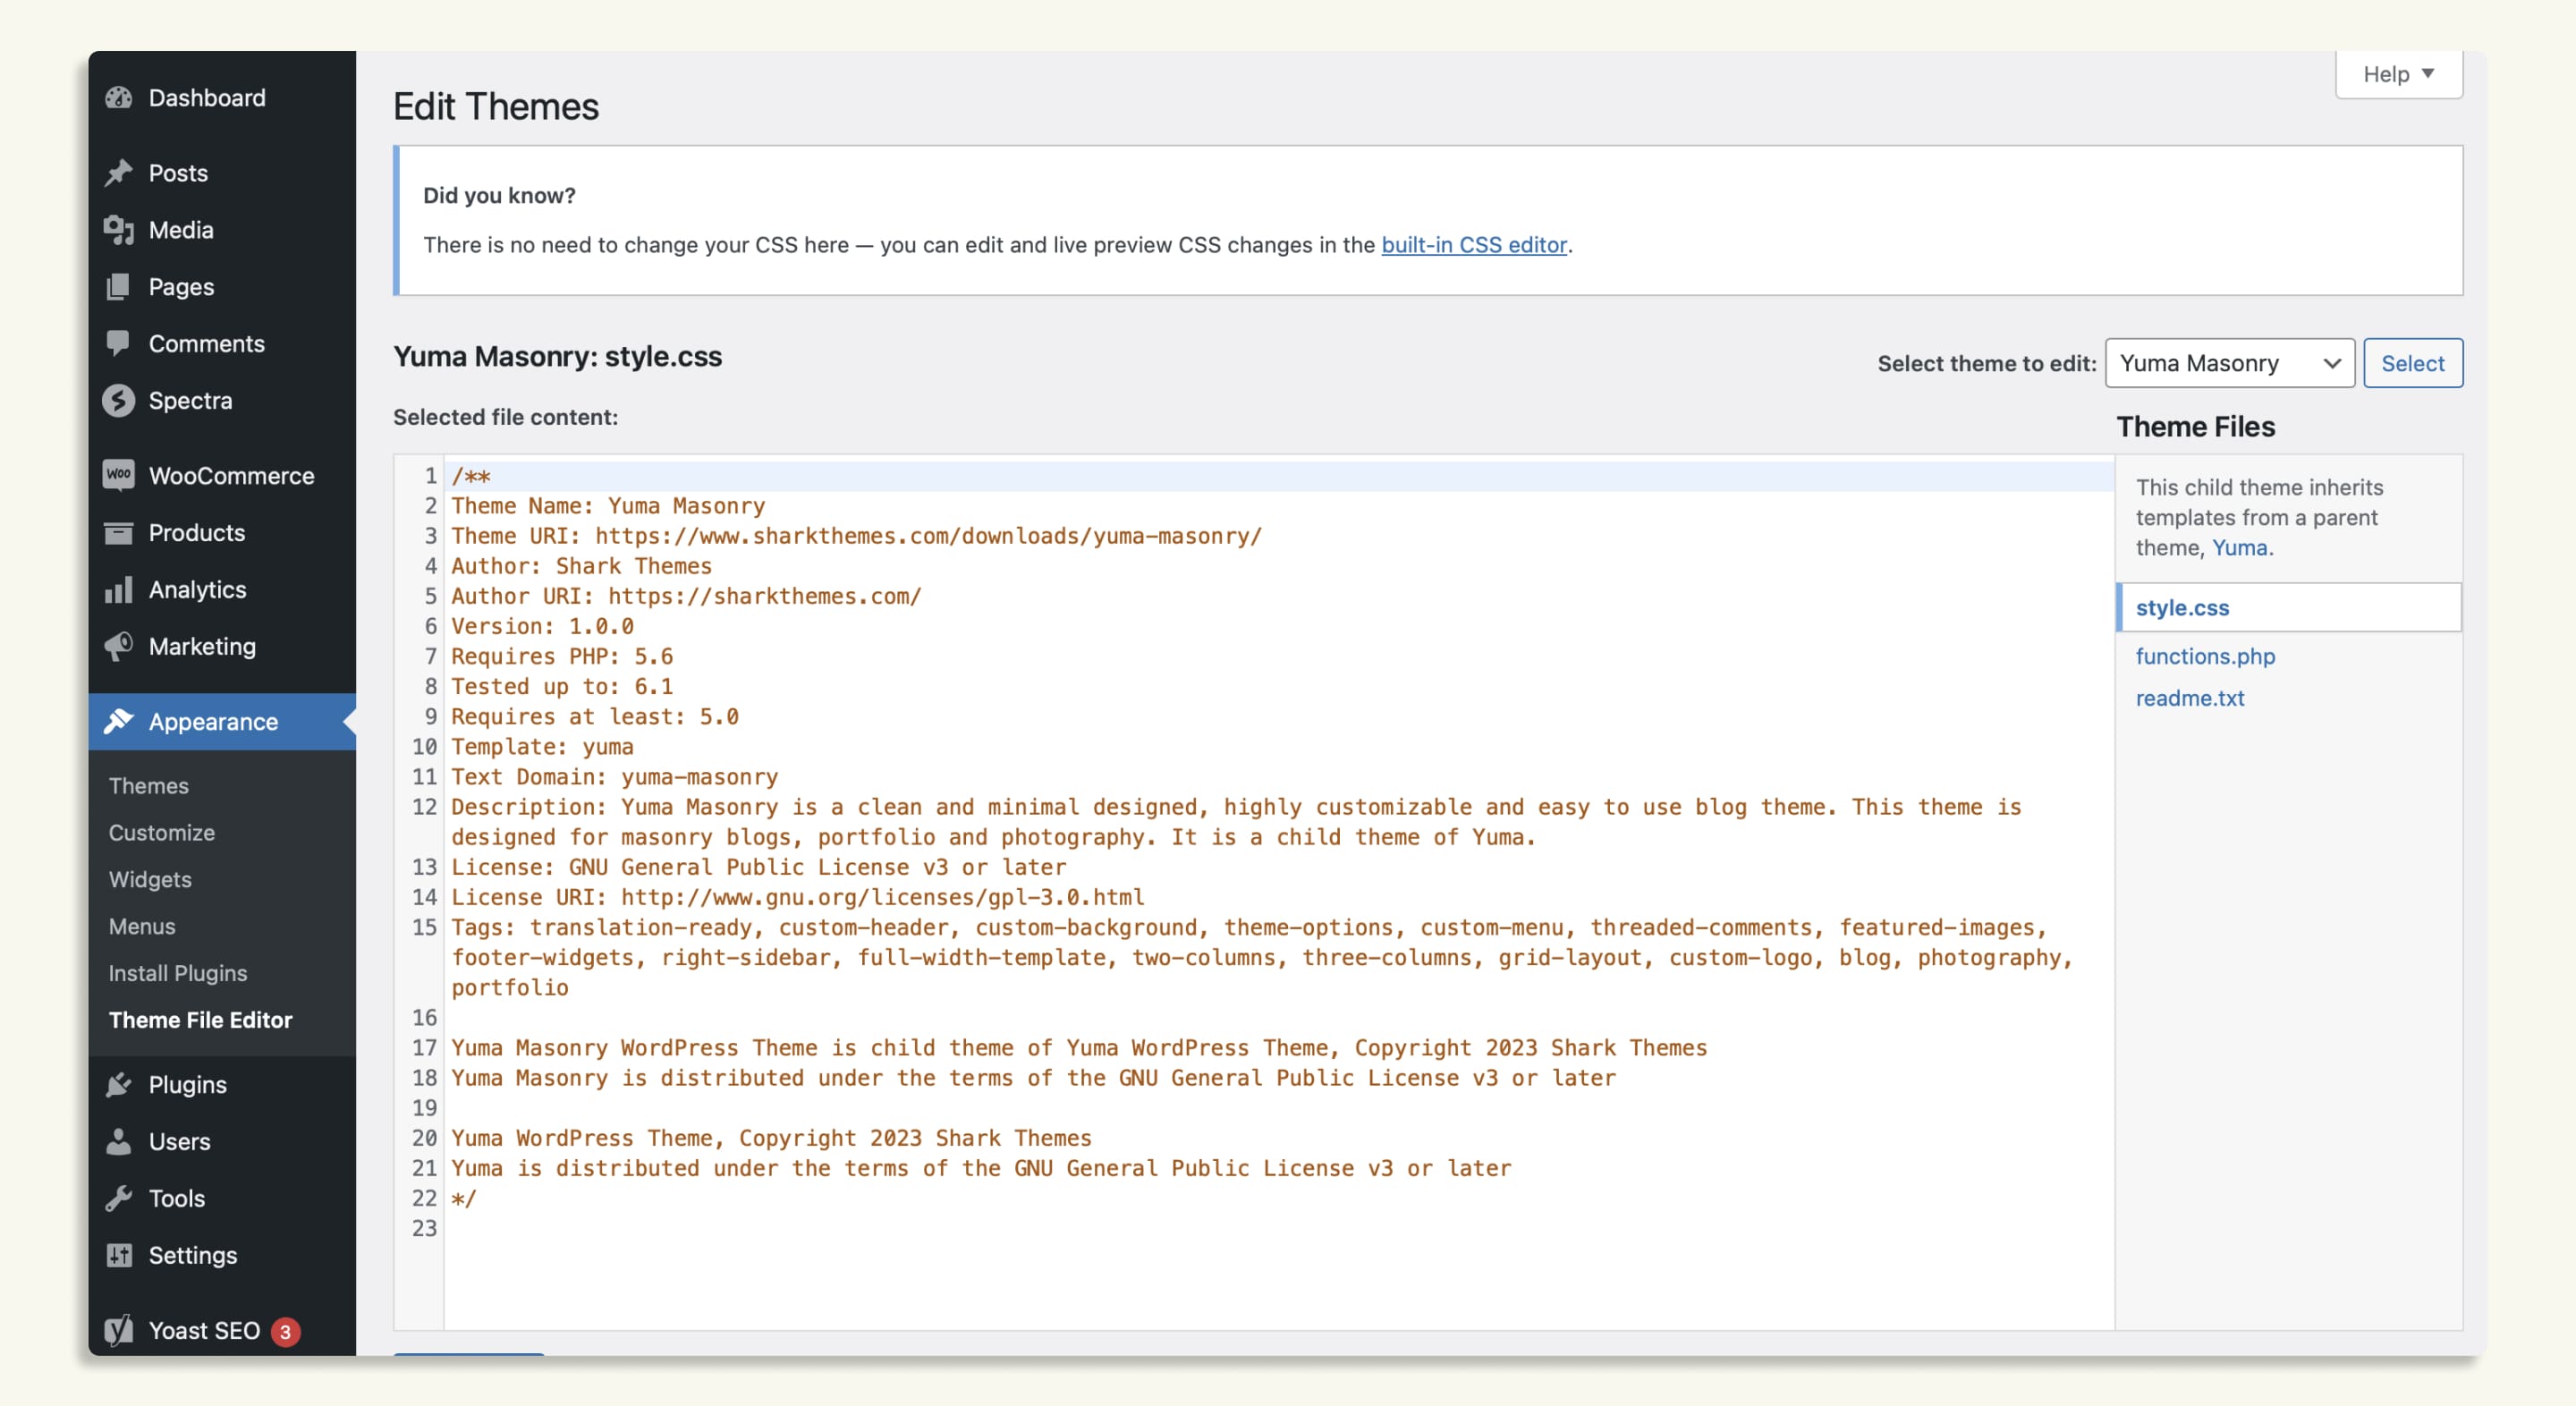Click the Plugins plug icon
Viewport: 2576px width, 1406px height.
tap(119, 1085)
